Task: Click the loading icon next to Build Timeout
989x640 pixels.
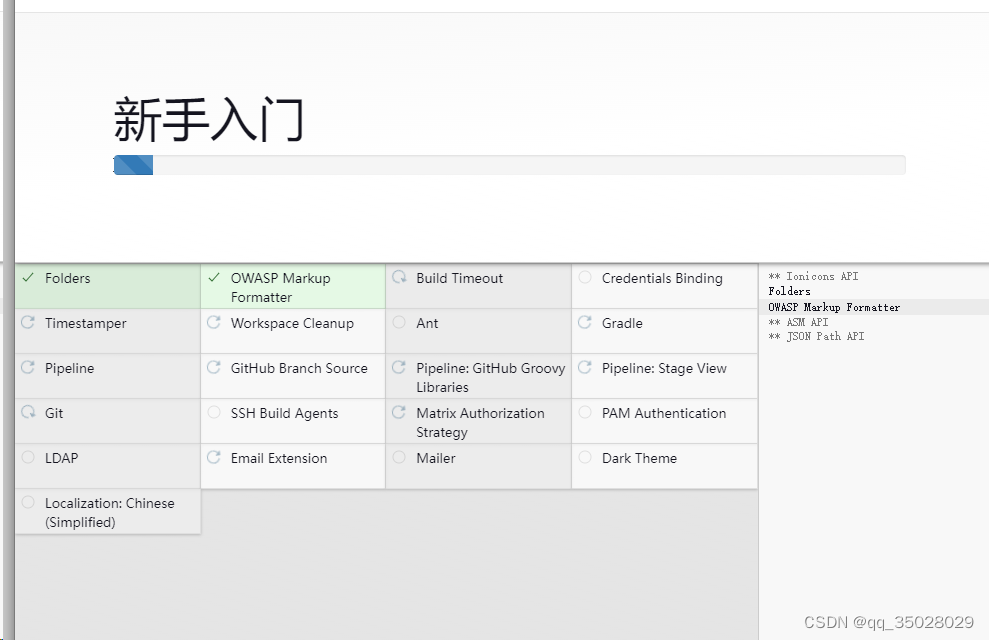Action: (399, 278)
